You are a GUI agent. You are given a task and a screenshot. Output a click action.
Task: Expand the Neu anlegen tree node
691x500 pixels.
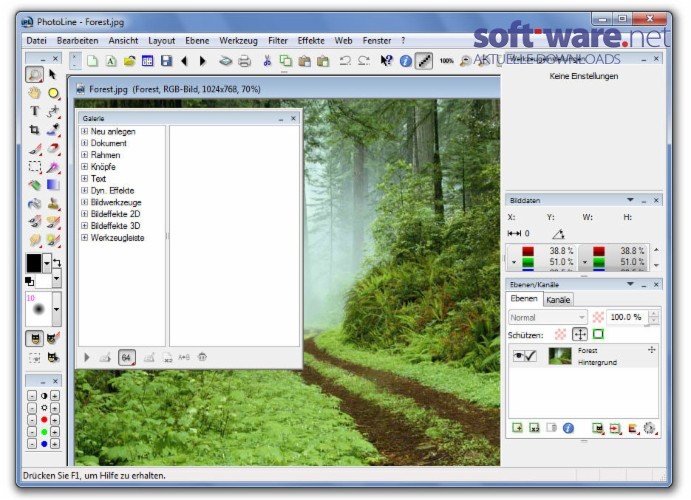point(84,131)
